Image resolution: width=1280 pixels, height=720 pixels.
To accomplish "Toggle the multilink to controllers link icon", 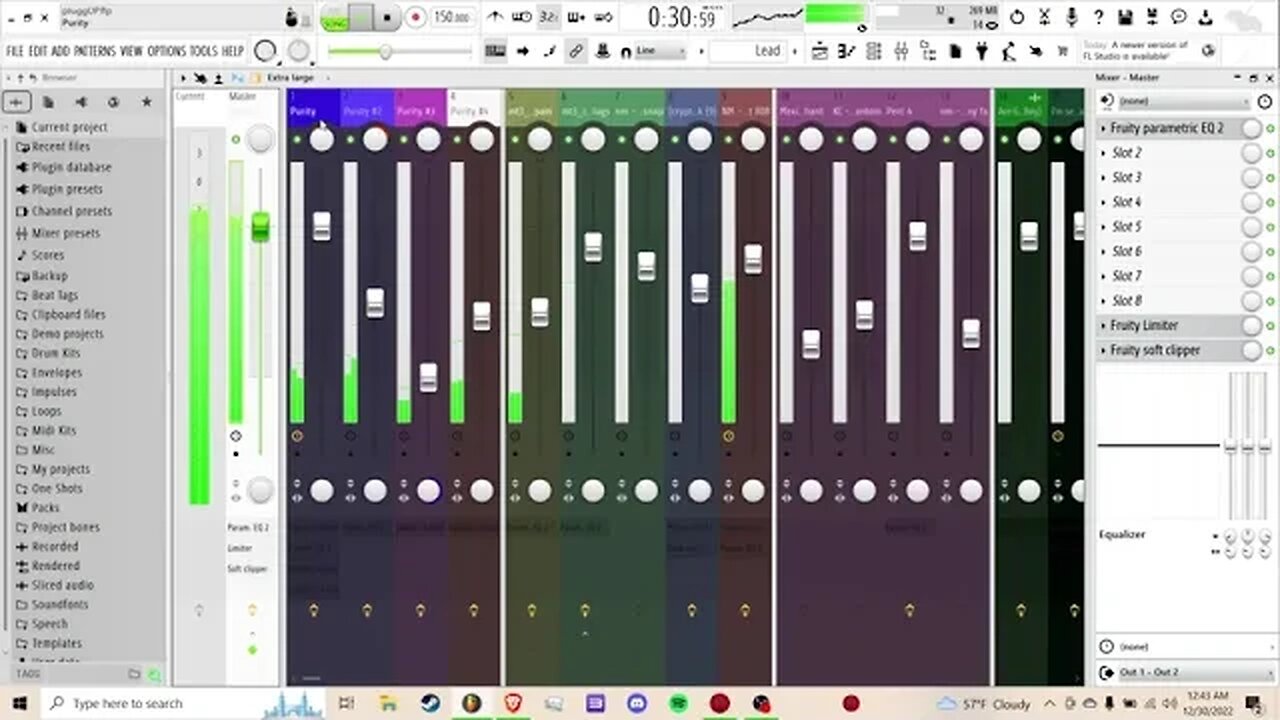I will click(x=575, y=51).
